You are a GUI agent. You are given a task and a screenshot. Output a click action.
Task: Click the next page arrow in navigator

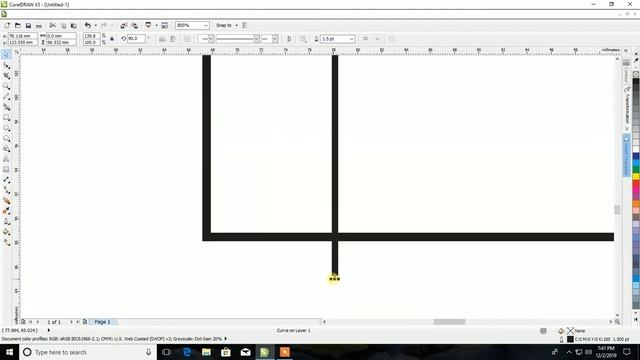(x=71, y=322)
